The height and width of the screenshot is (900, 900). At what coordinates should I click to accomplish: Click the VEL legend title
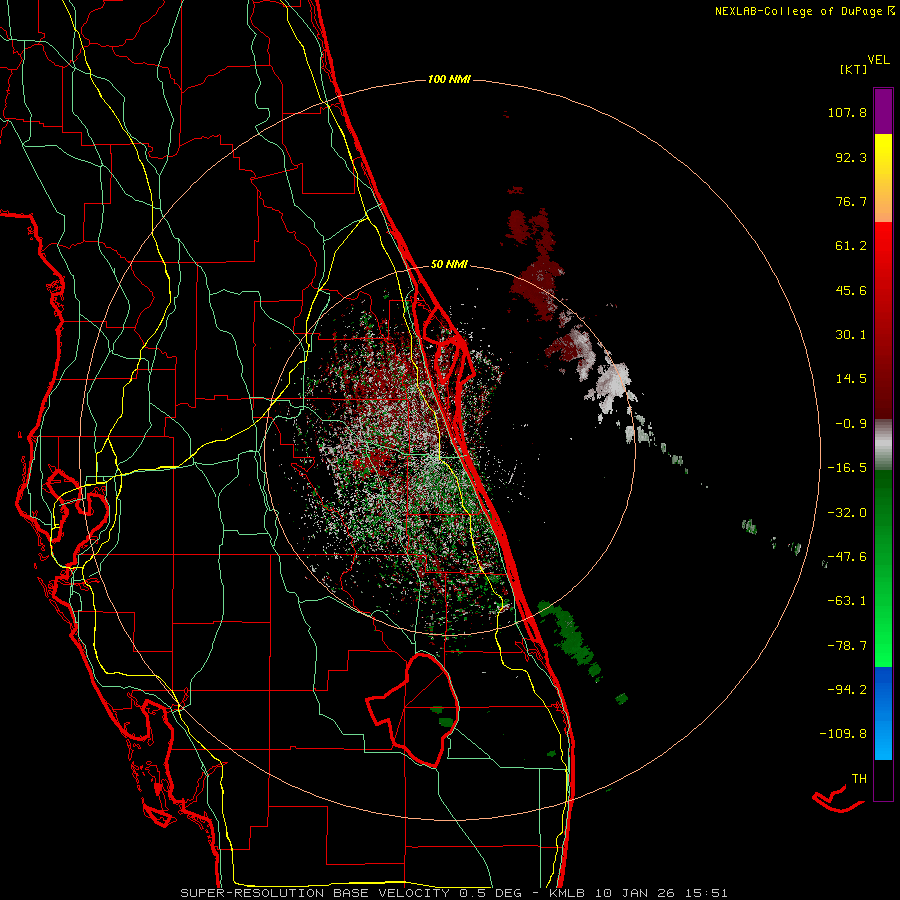tap(878, 59)
